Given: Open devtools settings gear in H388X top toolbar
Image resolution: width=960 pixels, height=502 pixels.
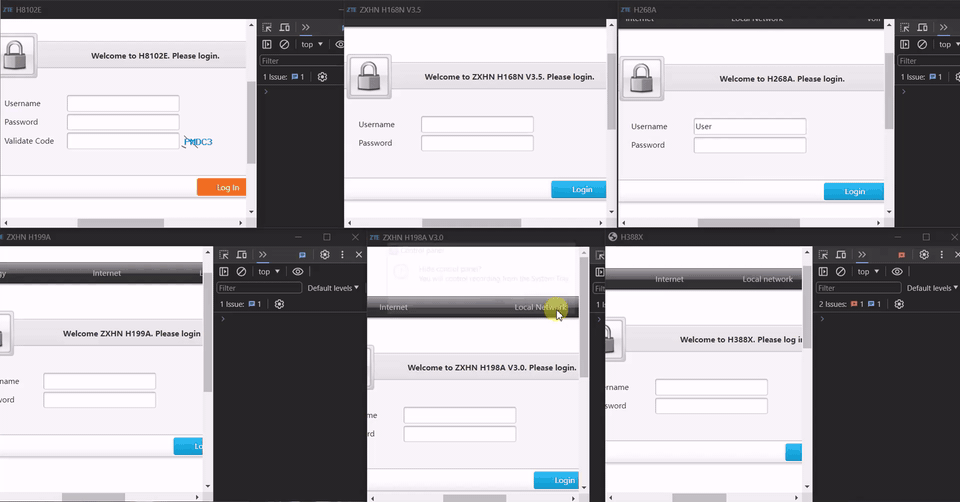Looking at the screenshot, I should [x=924, y=255].
